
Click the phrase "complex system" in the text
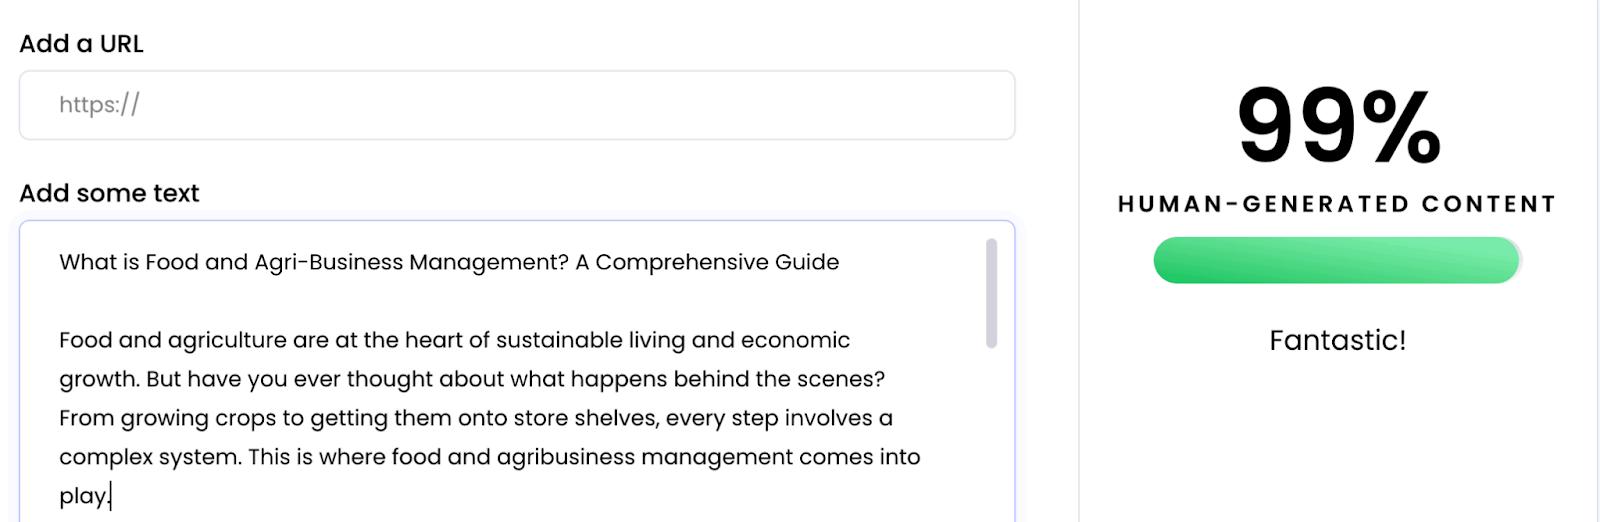pyautogui.click(x=149, y=457)
